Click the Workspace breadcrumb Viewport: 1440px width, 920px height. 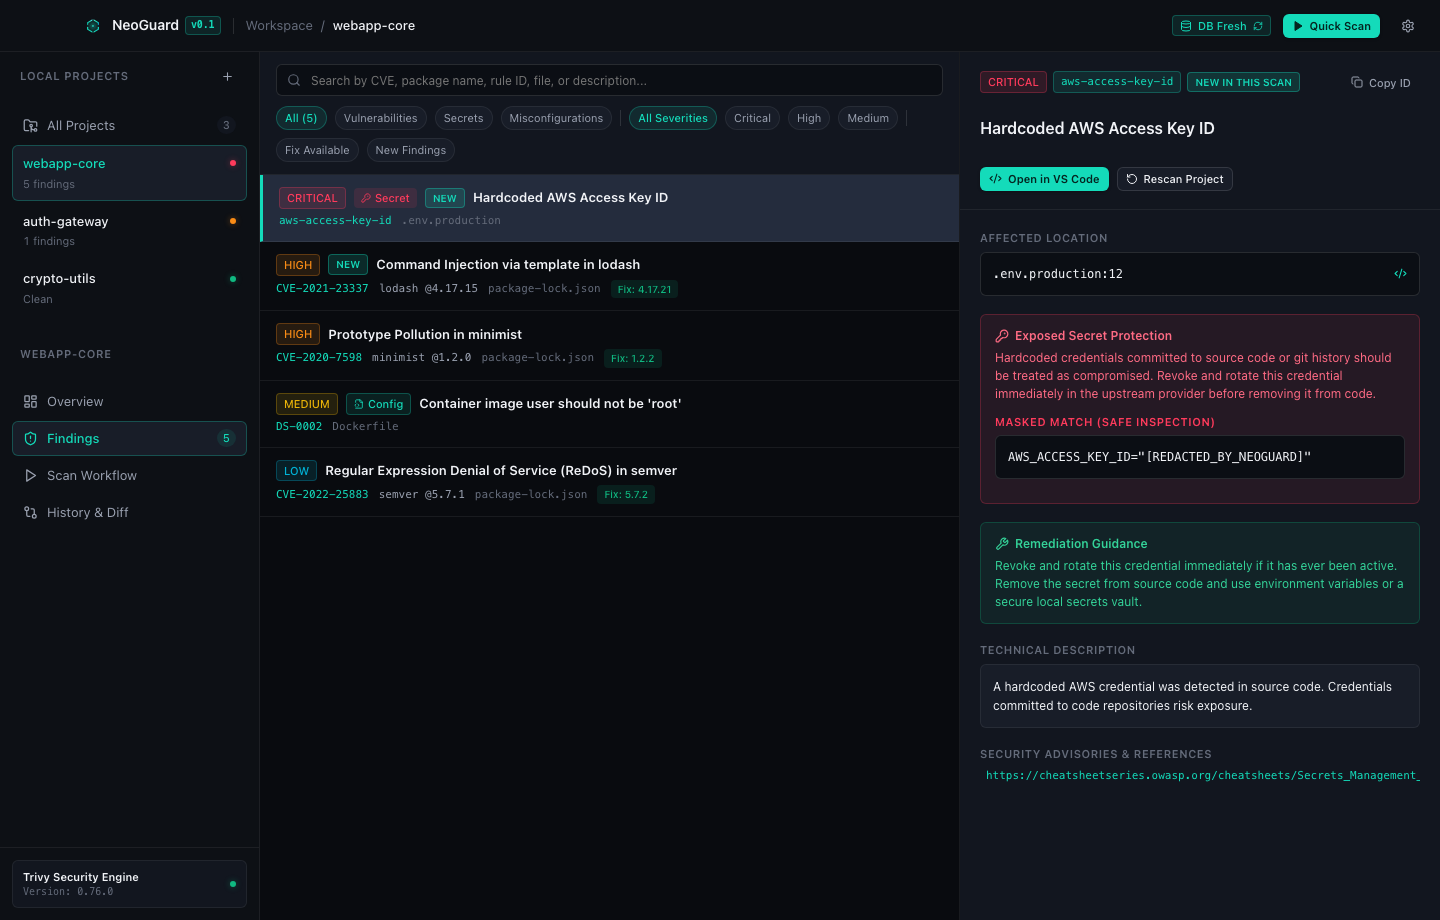pyautogui.click(x=279, y=26)
